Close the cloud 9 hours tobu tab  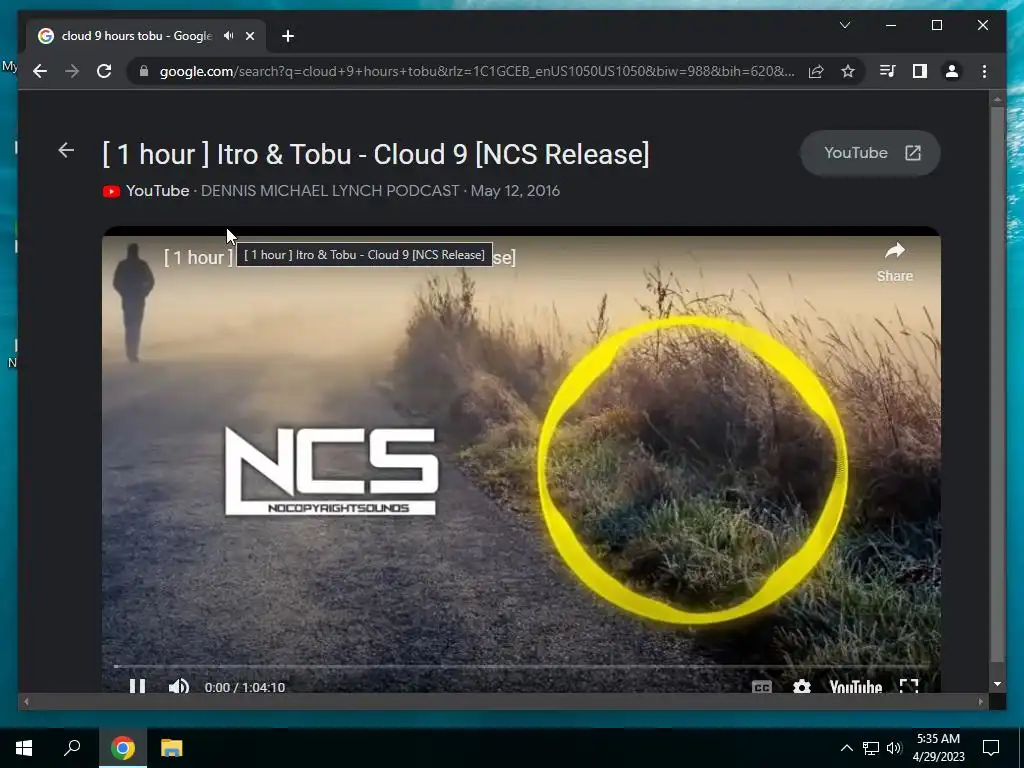point(249,36)
